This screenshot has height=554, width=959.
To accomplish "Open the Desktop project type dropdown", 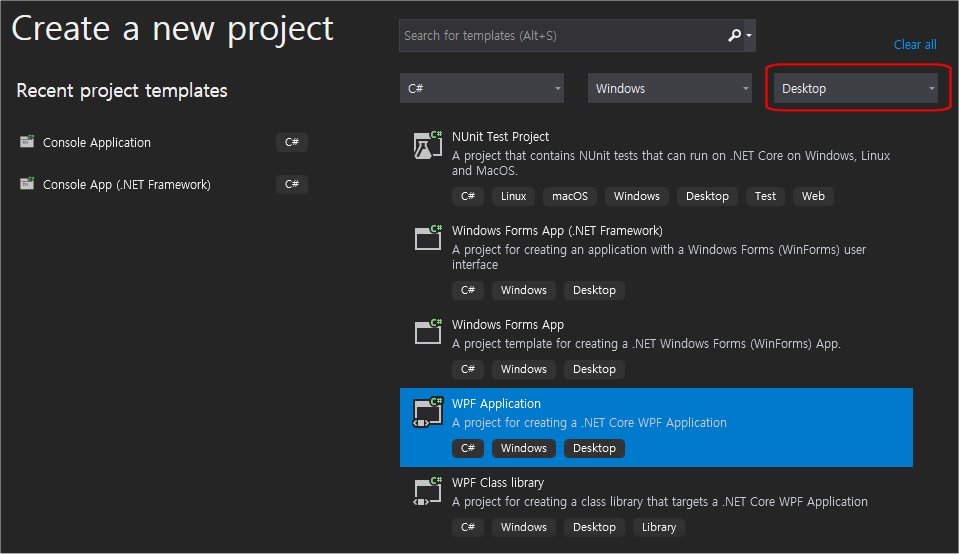I will click(x=856, y=89).
